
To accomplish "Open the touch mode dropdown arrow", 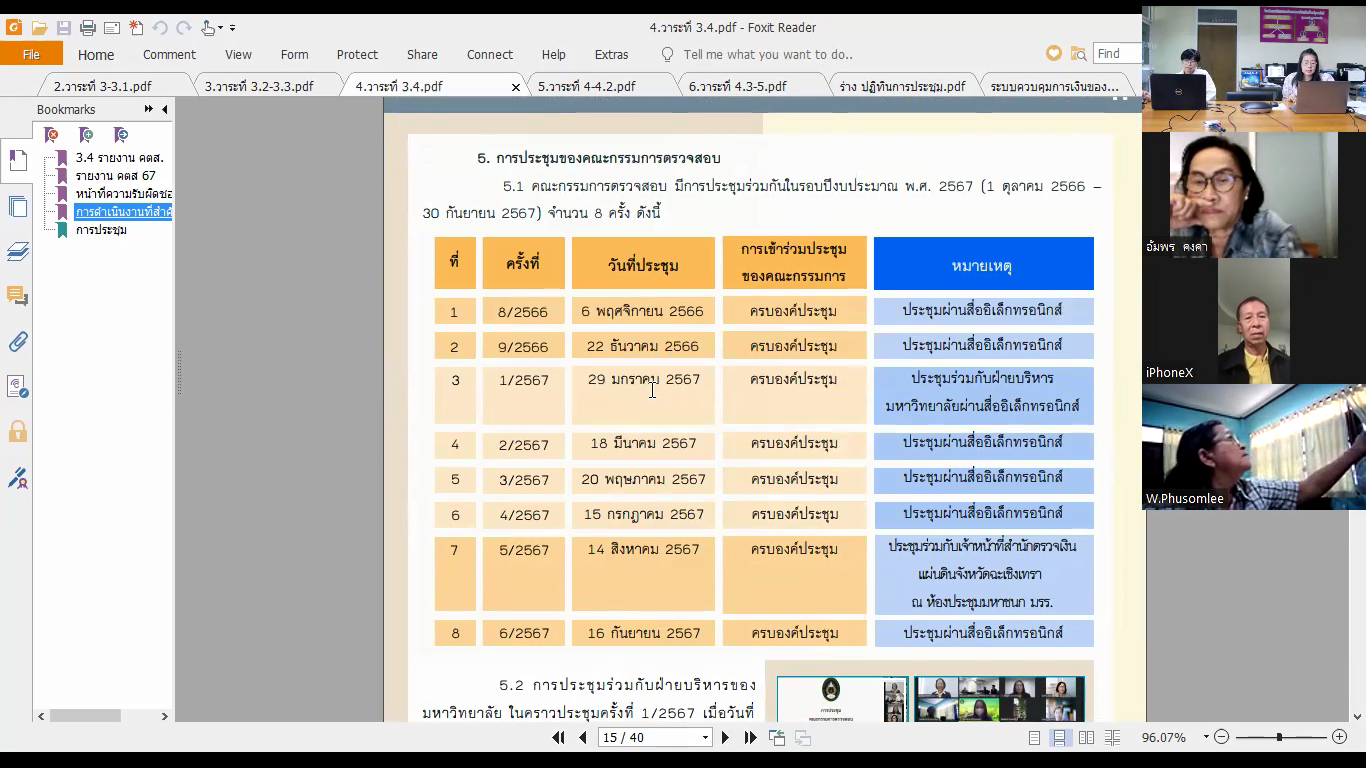I will pos(221,28).
